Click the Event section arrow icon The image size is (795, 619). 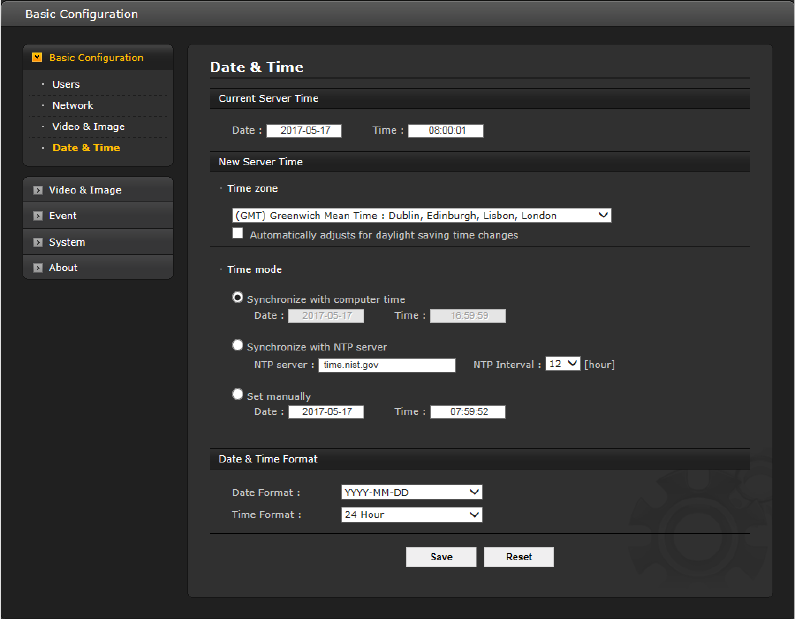point(38,216)
